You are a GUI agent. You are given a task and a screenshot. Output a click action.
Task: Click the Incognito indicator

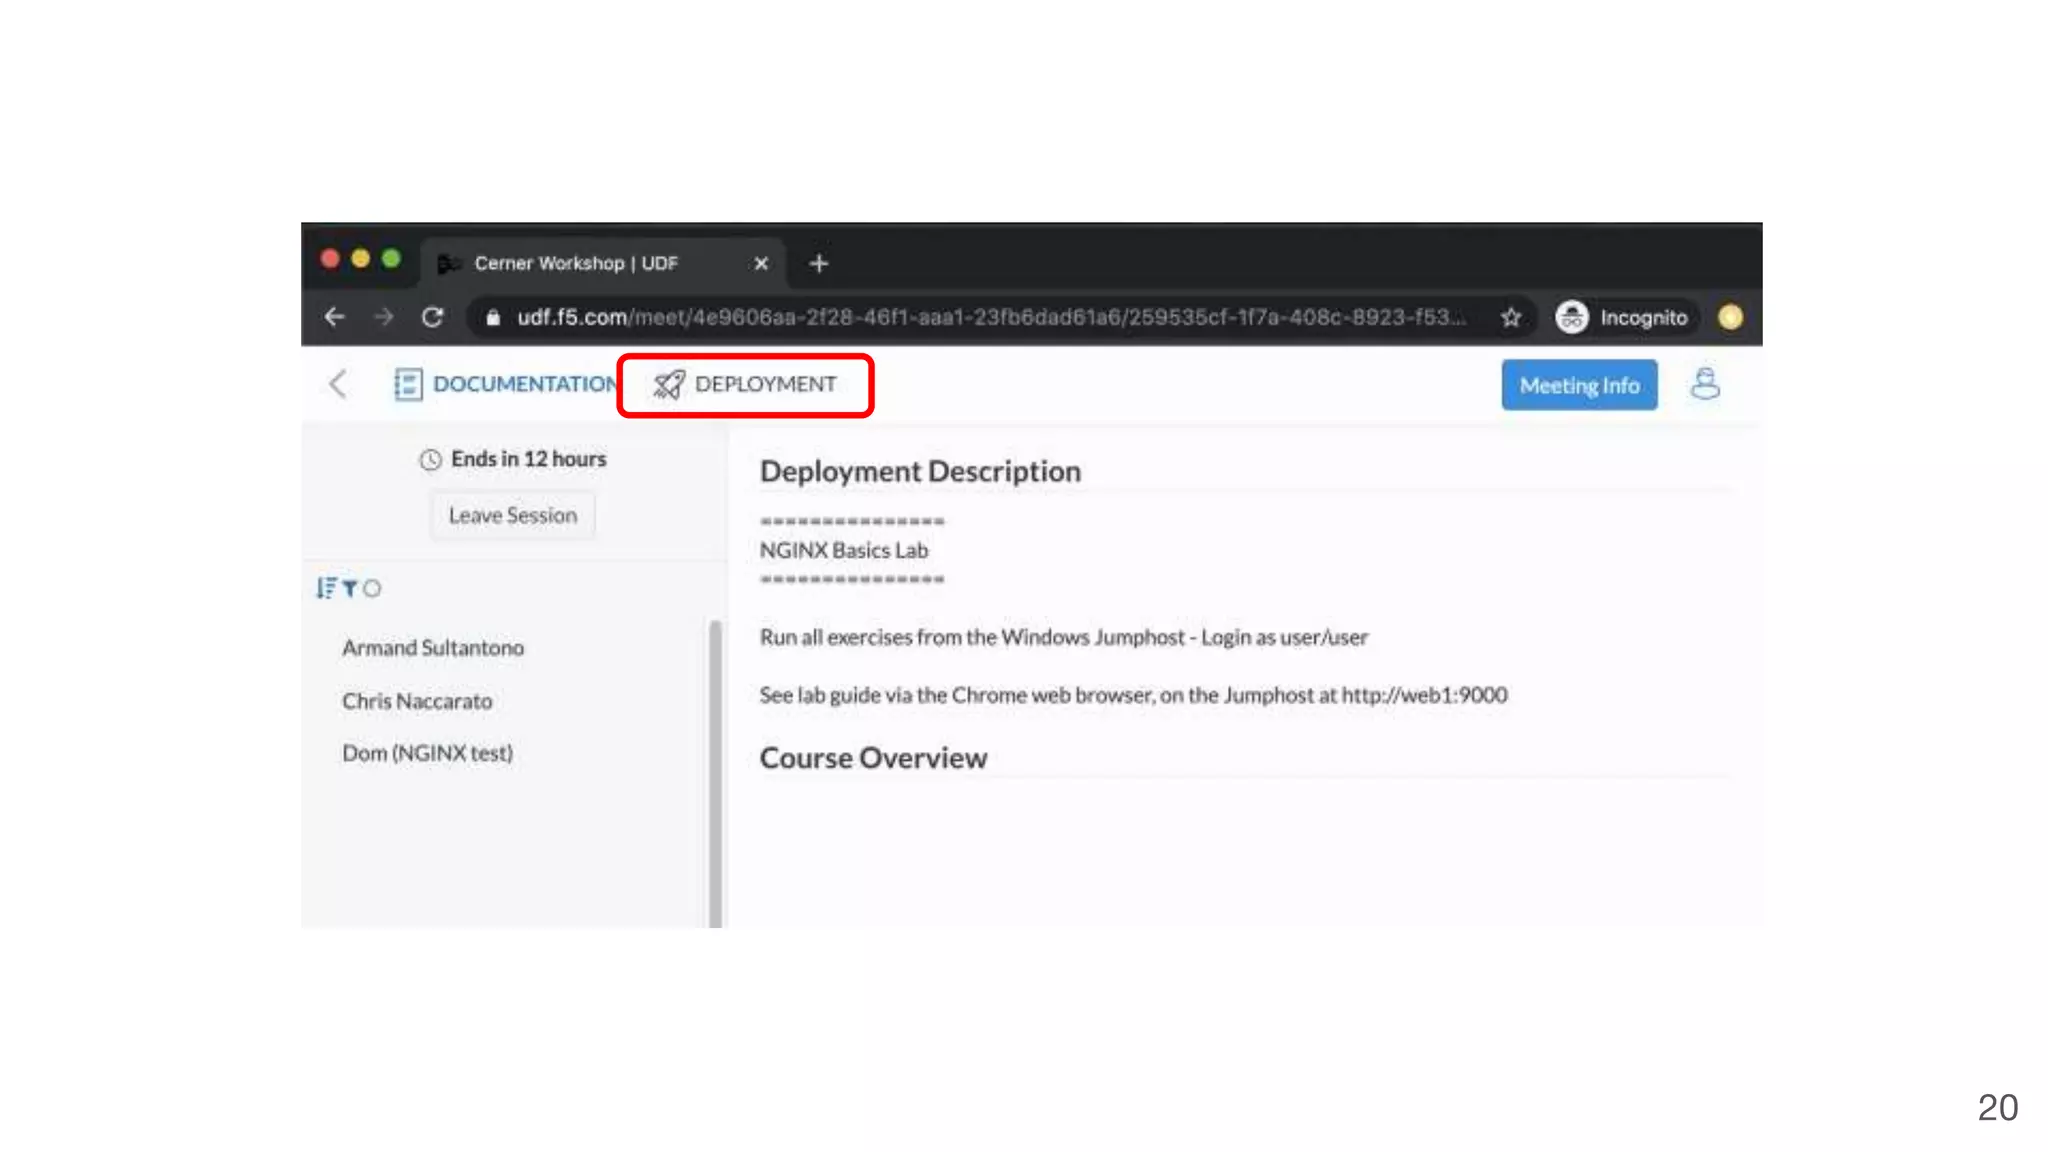coord(1623,318)
